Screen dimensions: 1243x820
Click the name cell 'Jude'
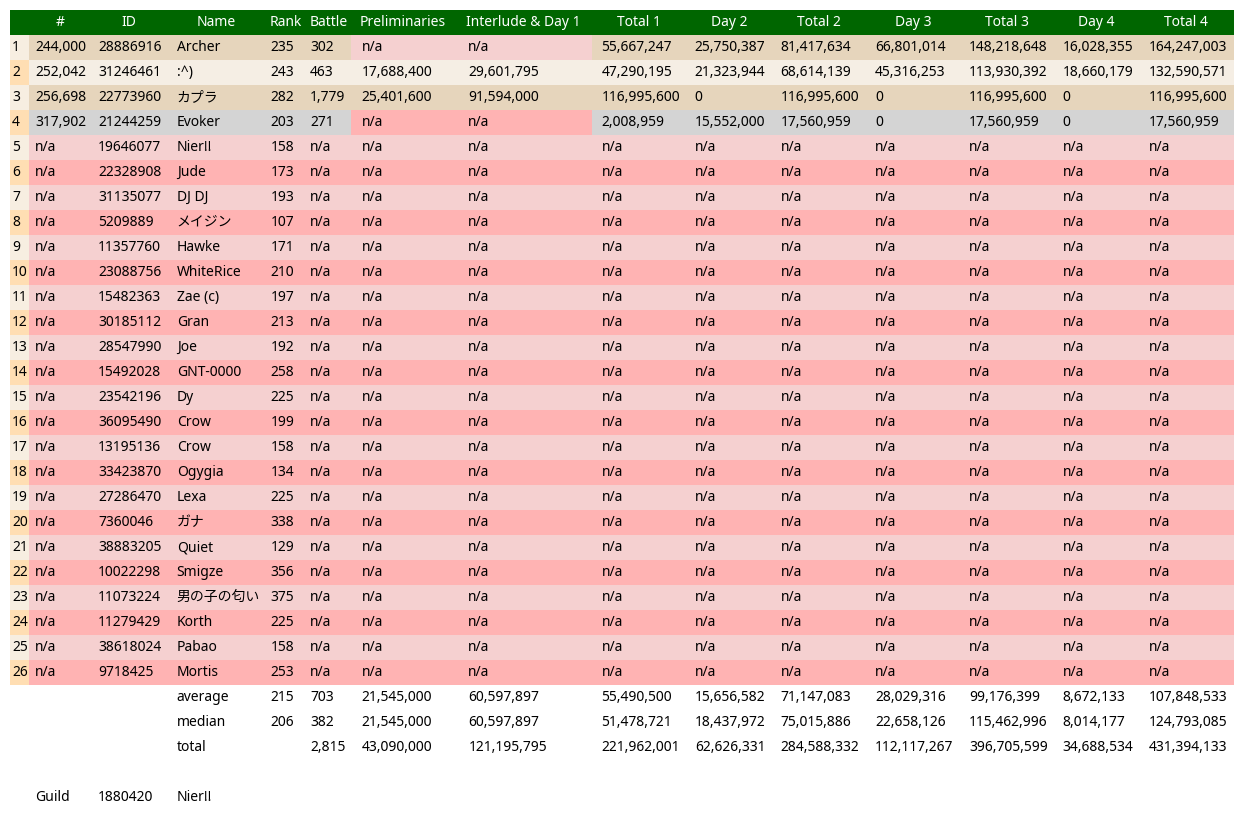(x=191, y=171)
